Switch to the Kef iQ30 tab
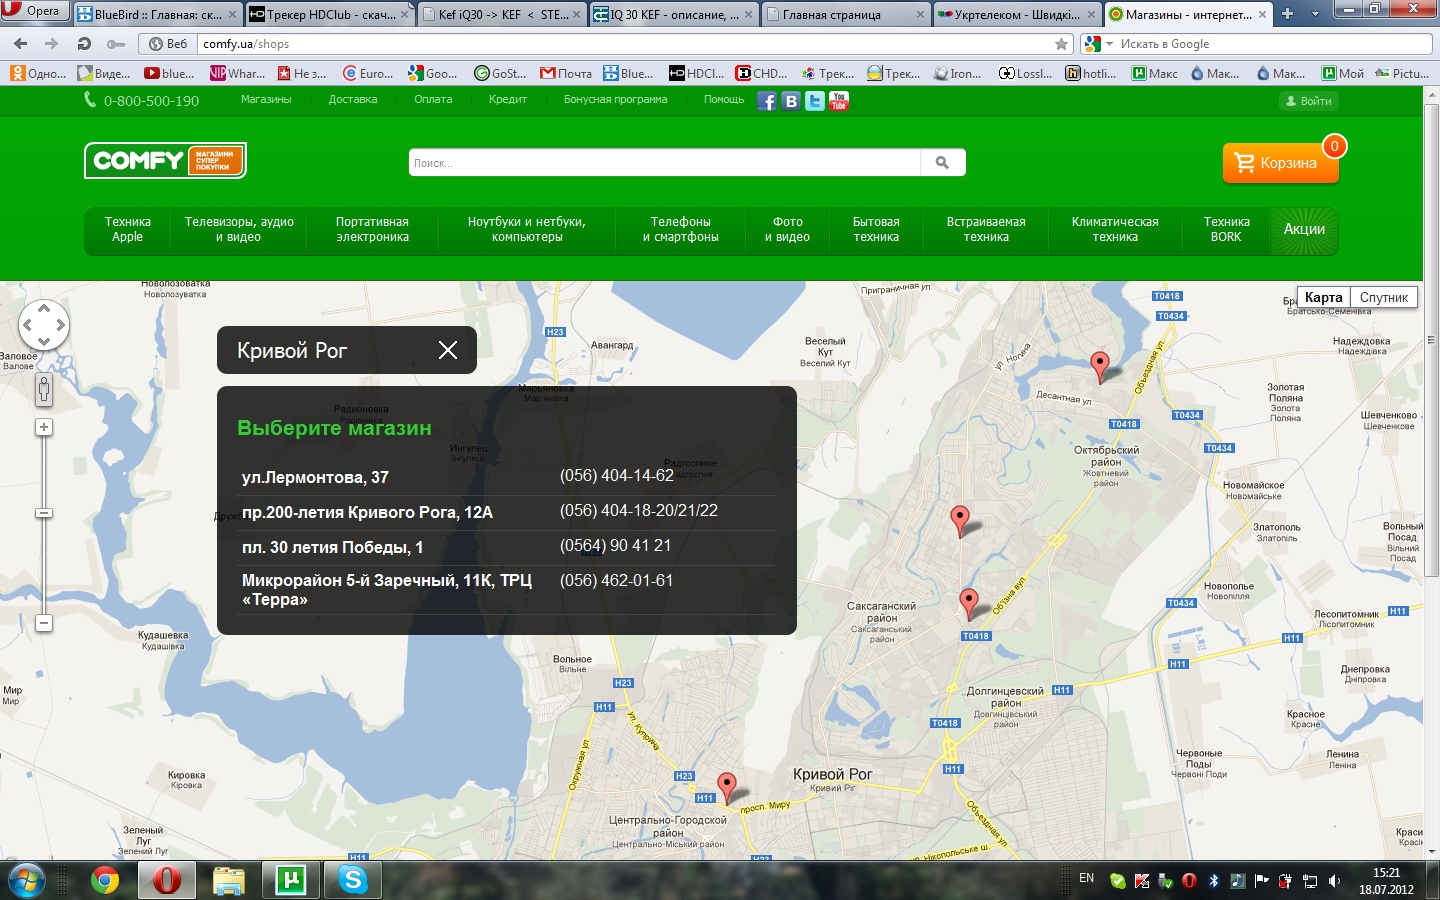Viewport: 1440px width, 900px height. [502, 14]
